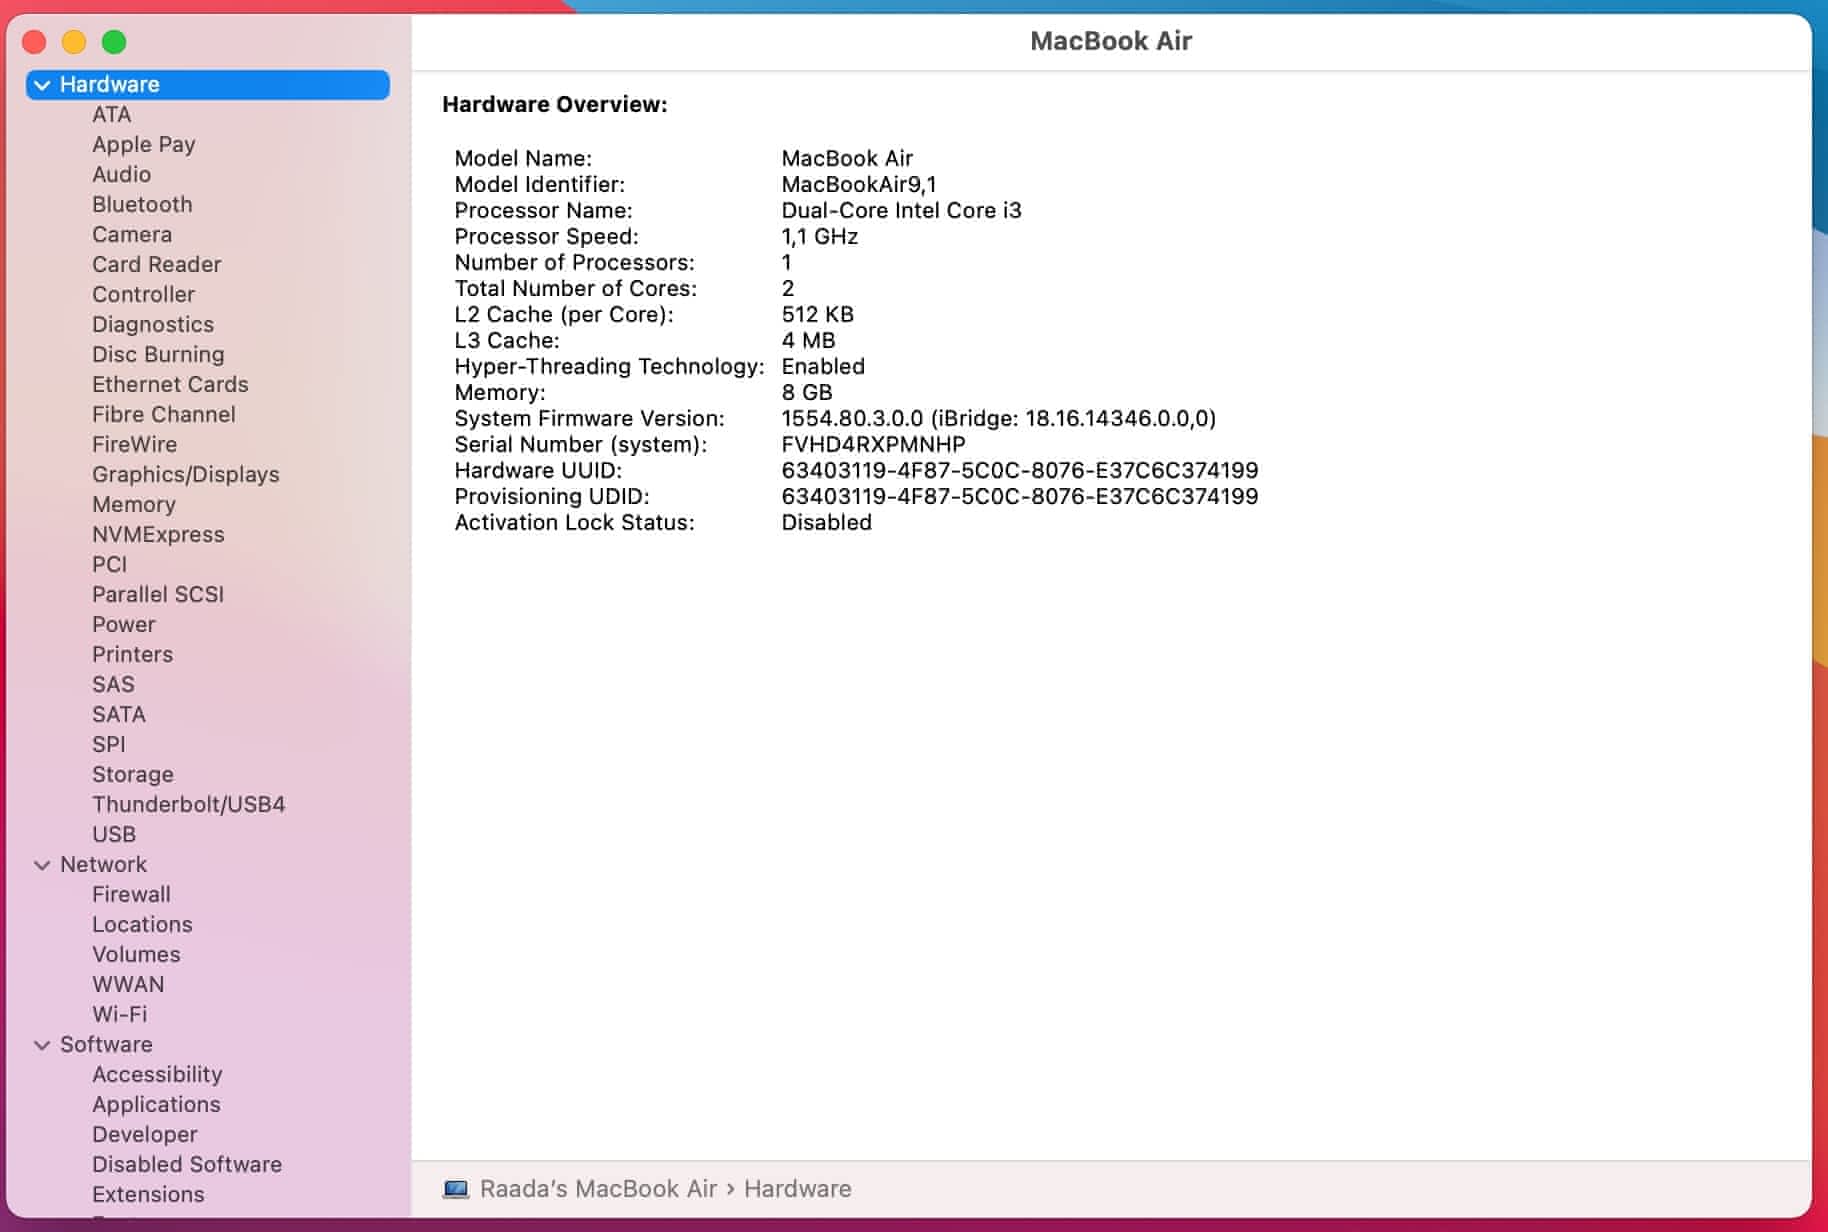
Task: Maximize window with green button
Action: click(114, 42)
